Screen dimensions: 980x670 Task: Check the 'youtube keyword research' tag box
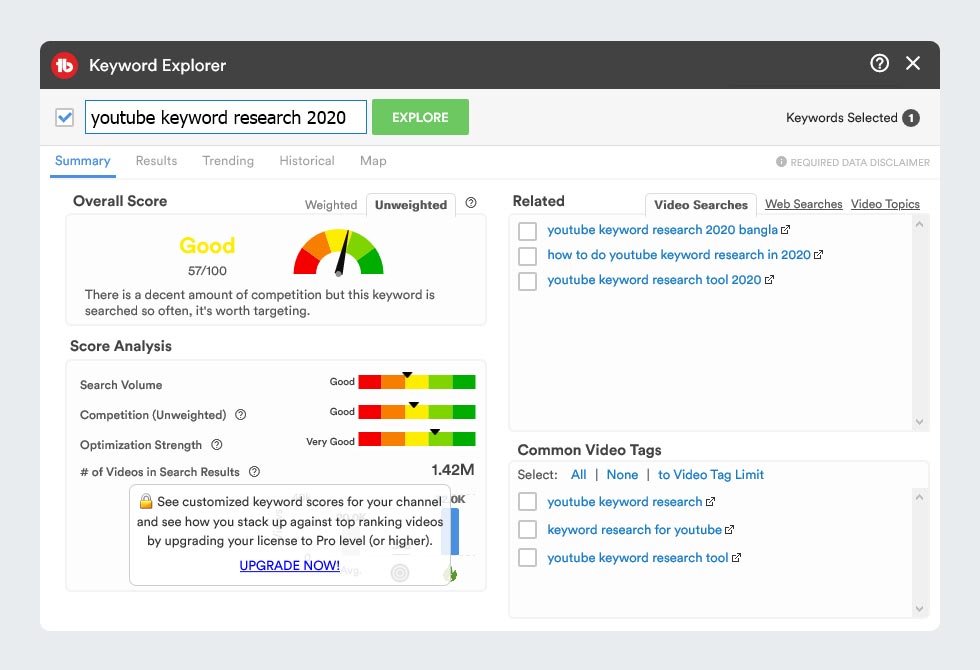pyautogui.click(x=528, y=502)
